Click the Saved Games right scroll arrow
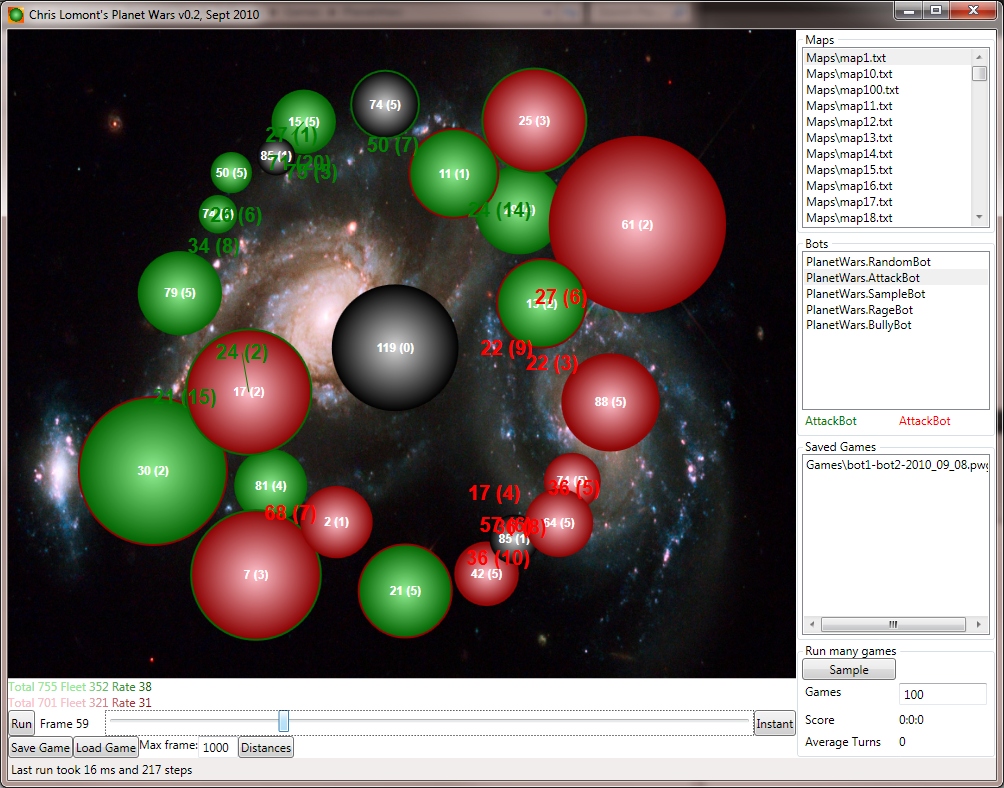 [979, 624]
